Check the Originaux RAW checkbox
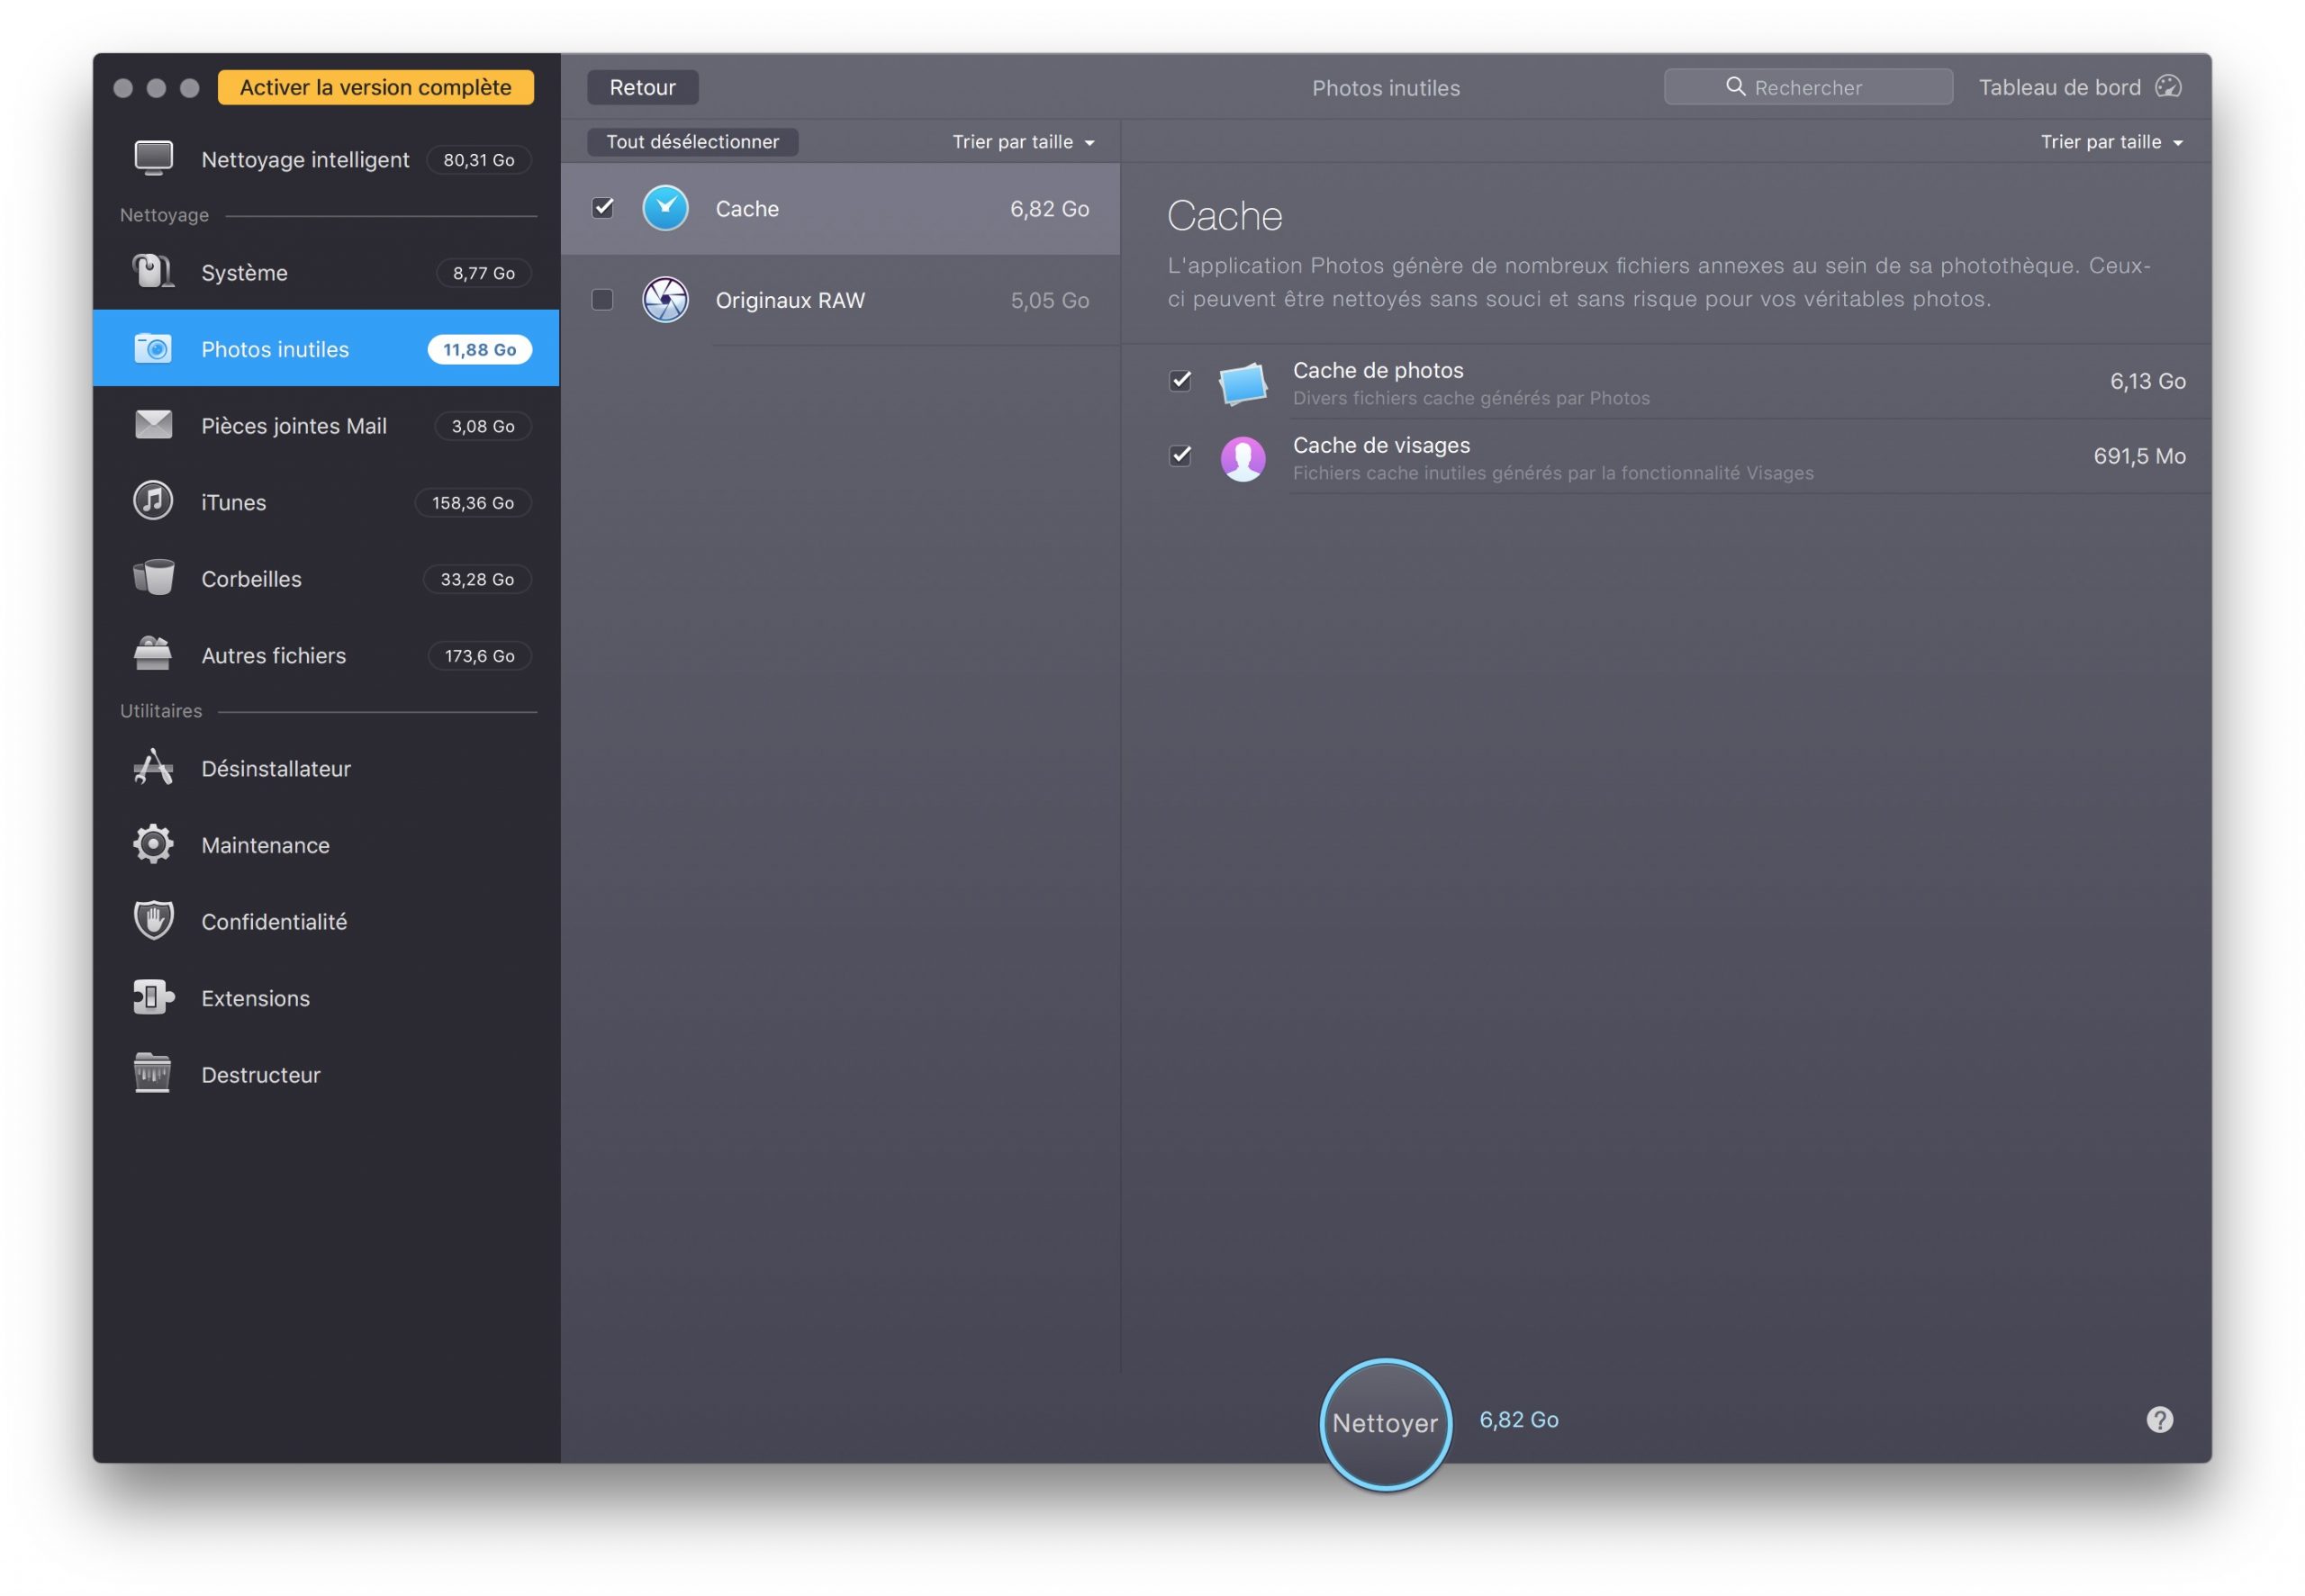Image resolution: width=2305 pixels, height=1596 pixels. (x=603, y=300)
